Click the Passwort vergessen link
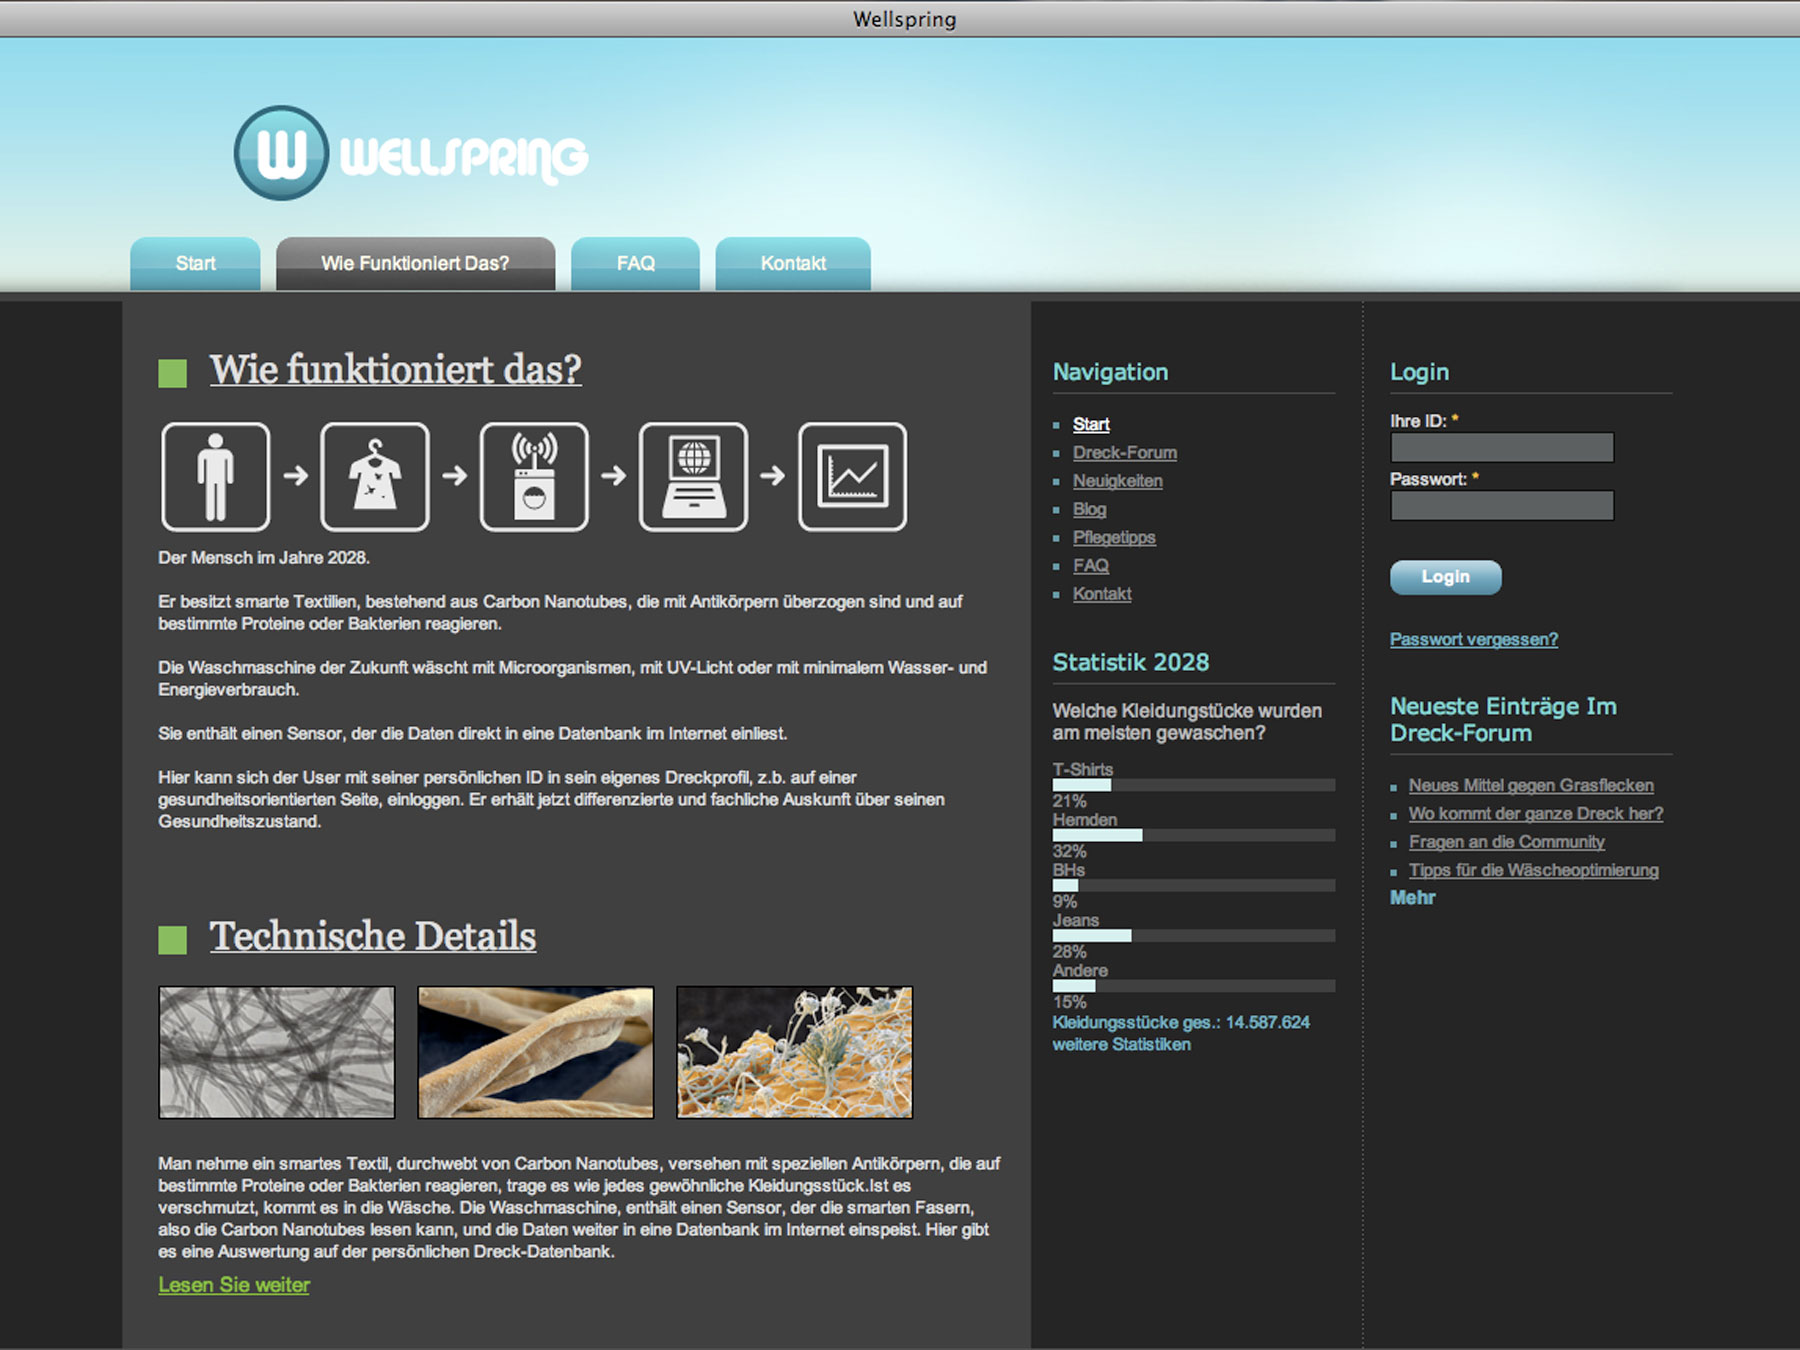This screenshot has height=1350, width=1800. pyautogui.click(x=1473, y=640)
